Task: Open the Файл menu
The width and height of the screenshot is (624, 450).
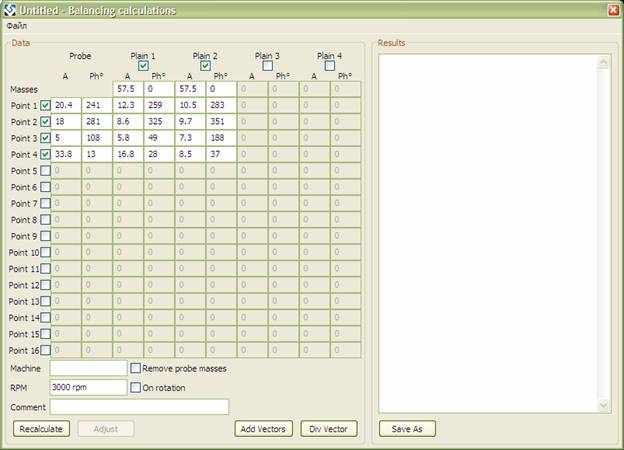Action: click(17, 26)
